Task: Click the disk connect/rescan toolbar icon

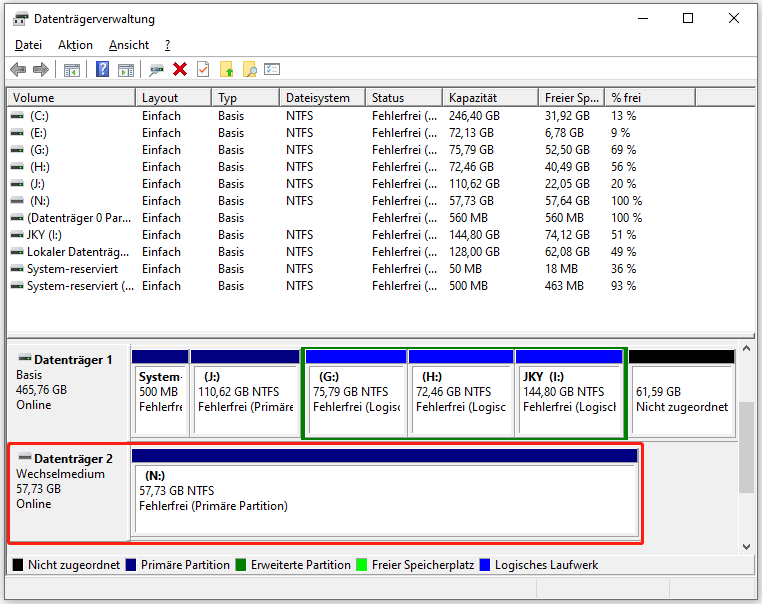Action: 156,69
